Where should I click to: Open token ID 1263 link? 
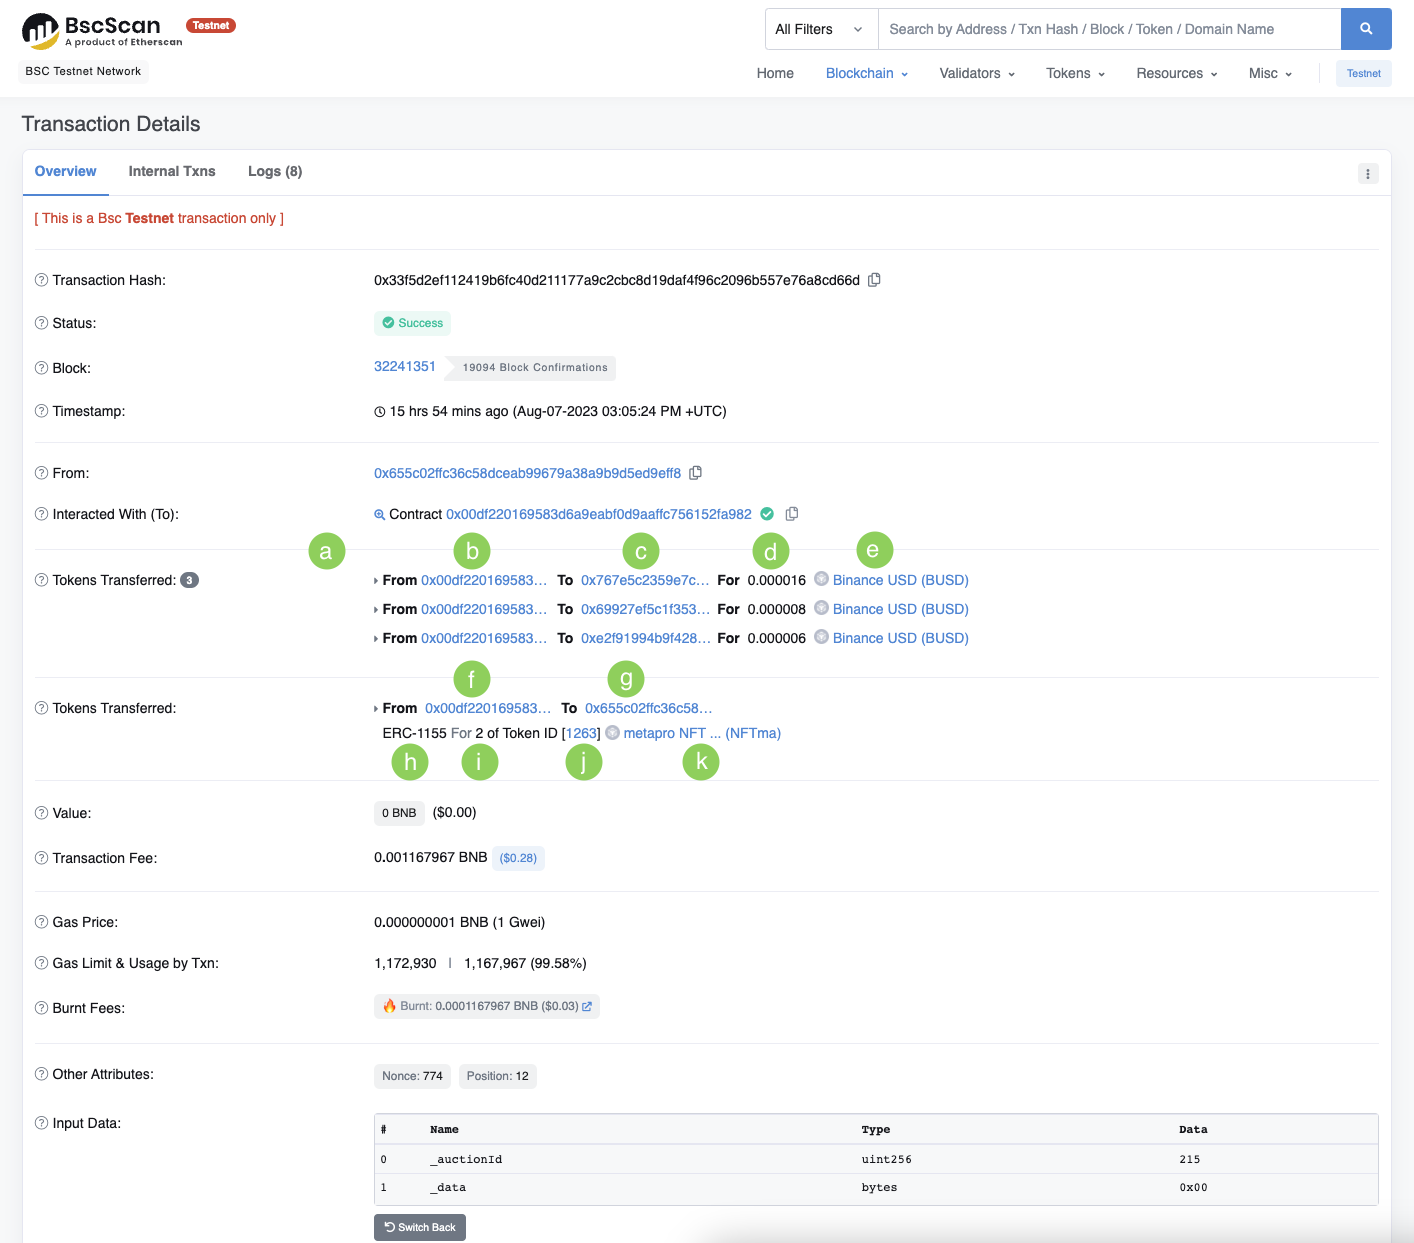click(x=581, y=733)
